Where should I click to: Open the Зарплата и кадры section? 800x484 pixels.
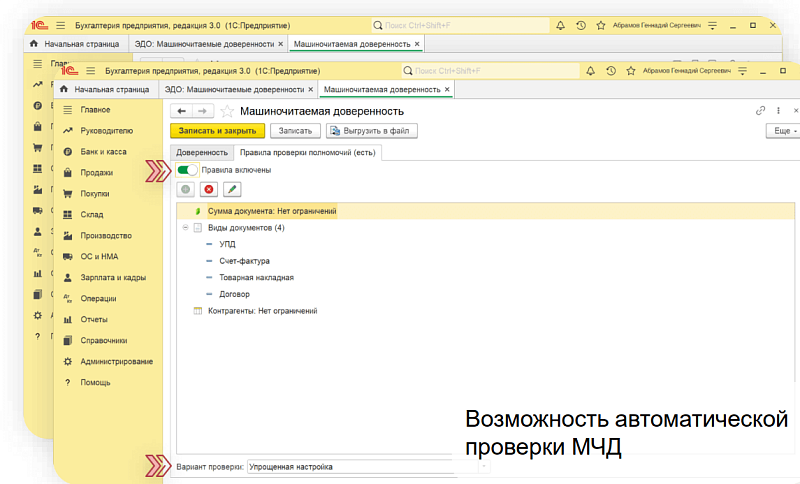[113, 277]
